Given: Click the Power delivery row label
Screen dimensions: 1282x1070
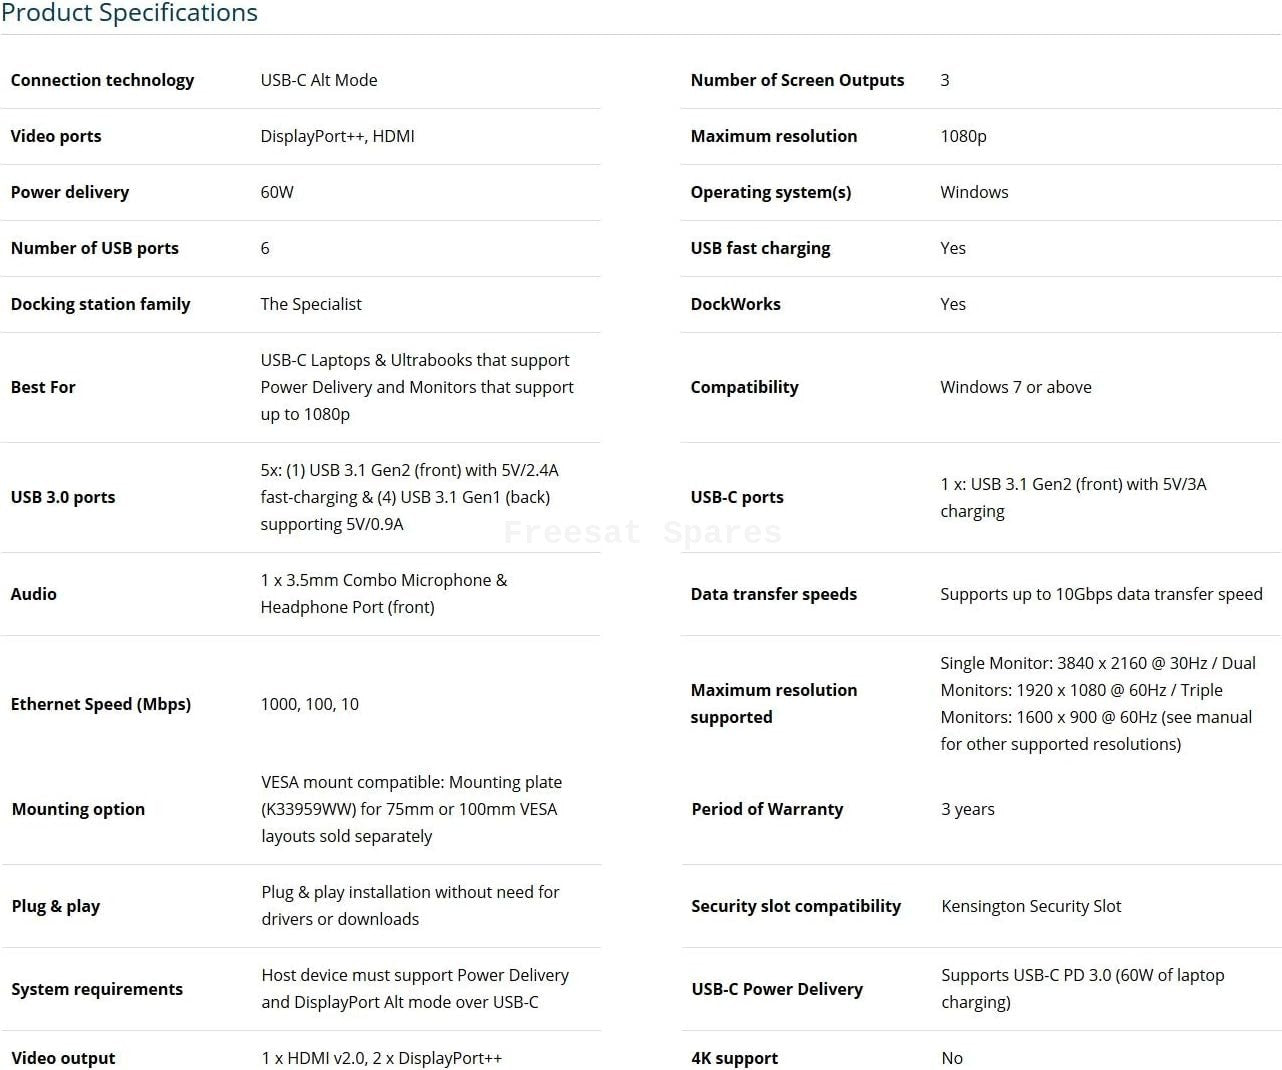Looking at the screenshot, I should [70, 192].
